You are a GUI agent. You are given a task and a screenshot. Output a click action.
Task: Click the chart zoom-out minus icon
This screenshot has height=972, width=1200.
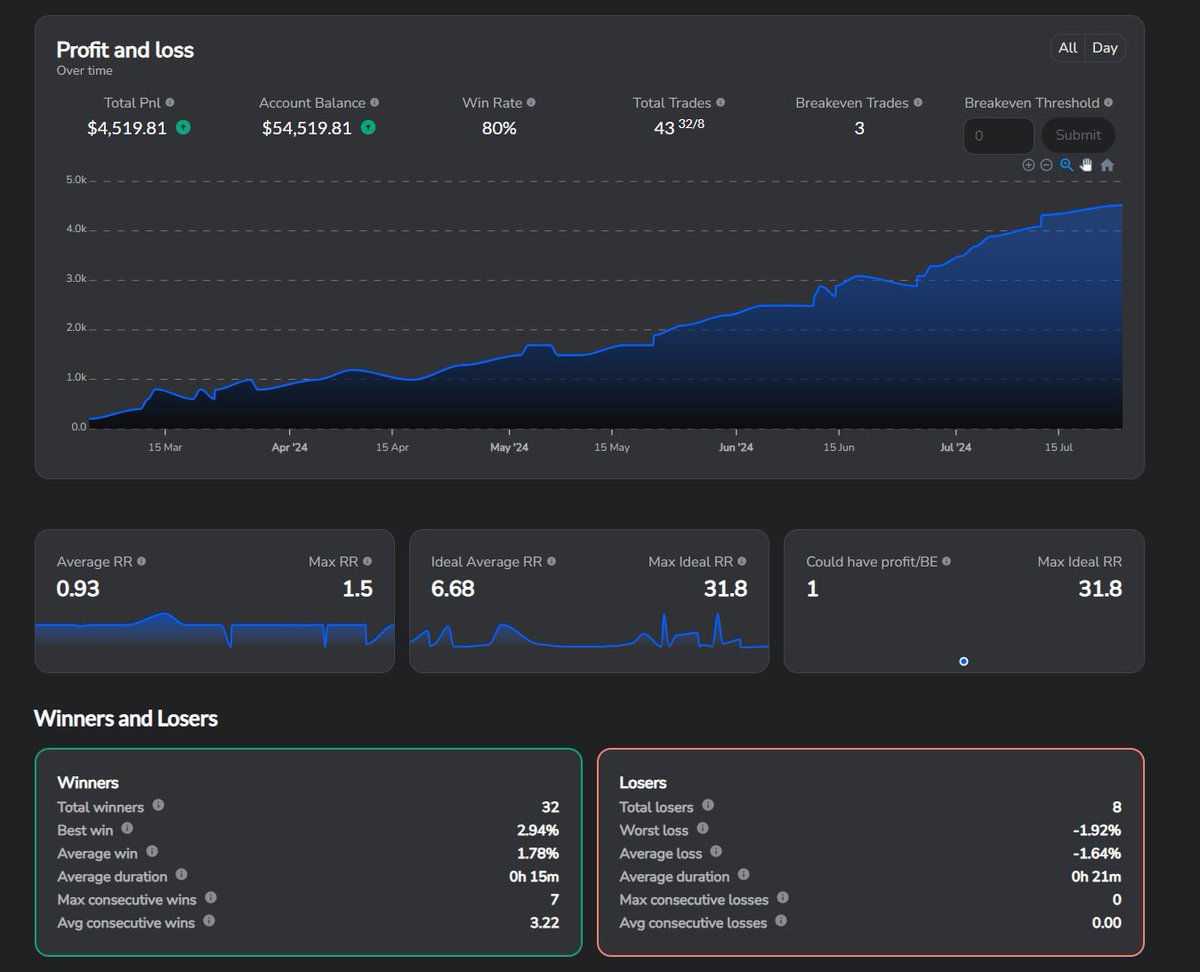pyautogui.click(x=1046, y=165)
